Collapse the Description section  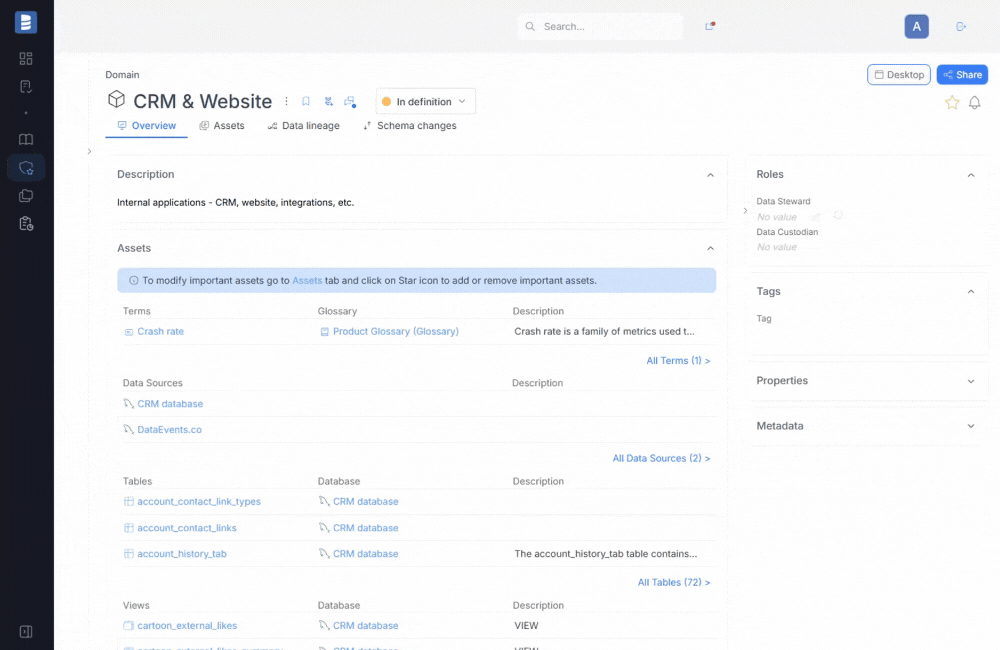710,175
